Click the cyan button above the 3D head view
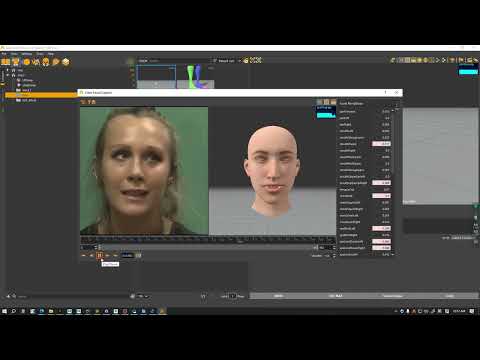Viewport: 480px width, 360px height. click(x=326, y=115)
